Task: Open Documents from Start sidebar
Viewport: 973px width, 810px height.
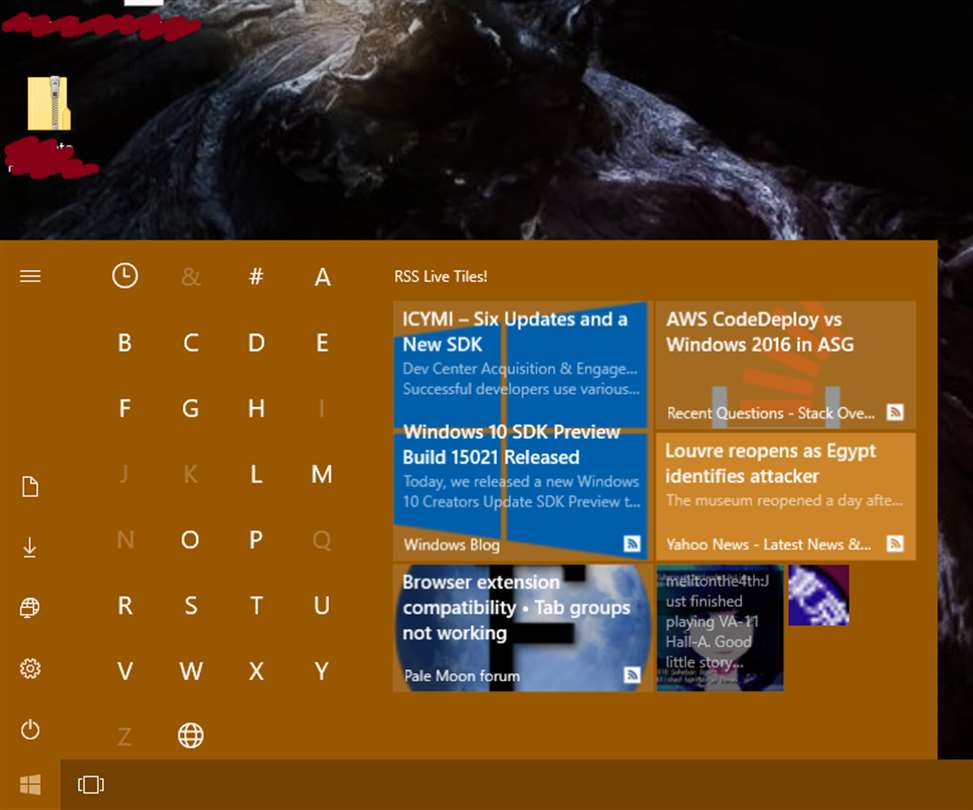Action: 30,487
